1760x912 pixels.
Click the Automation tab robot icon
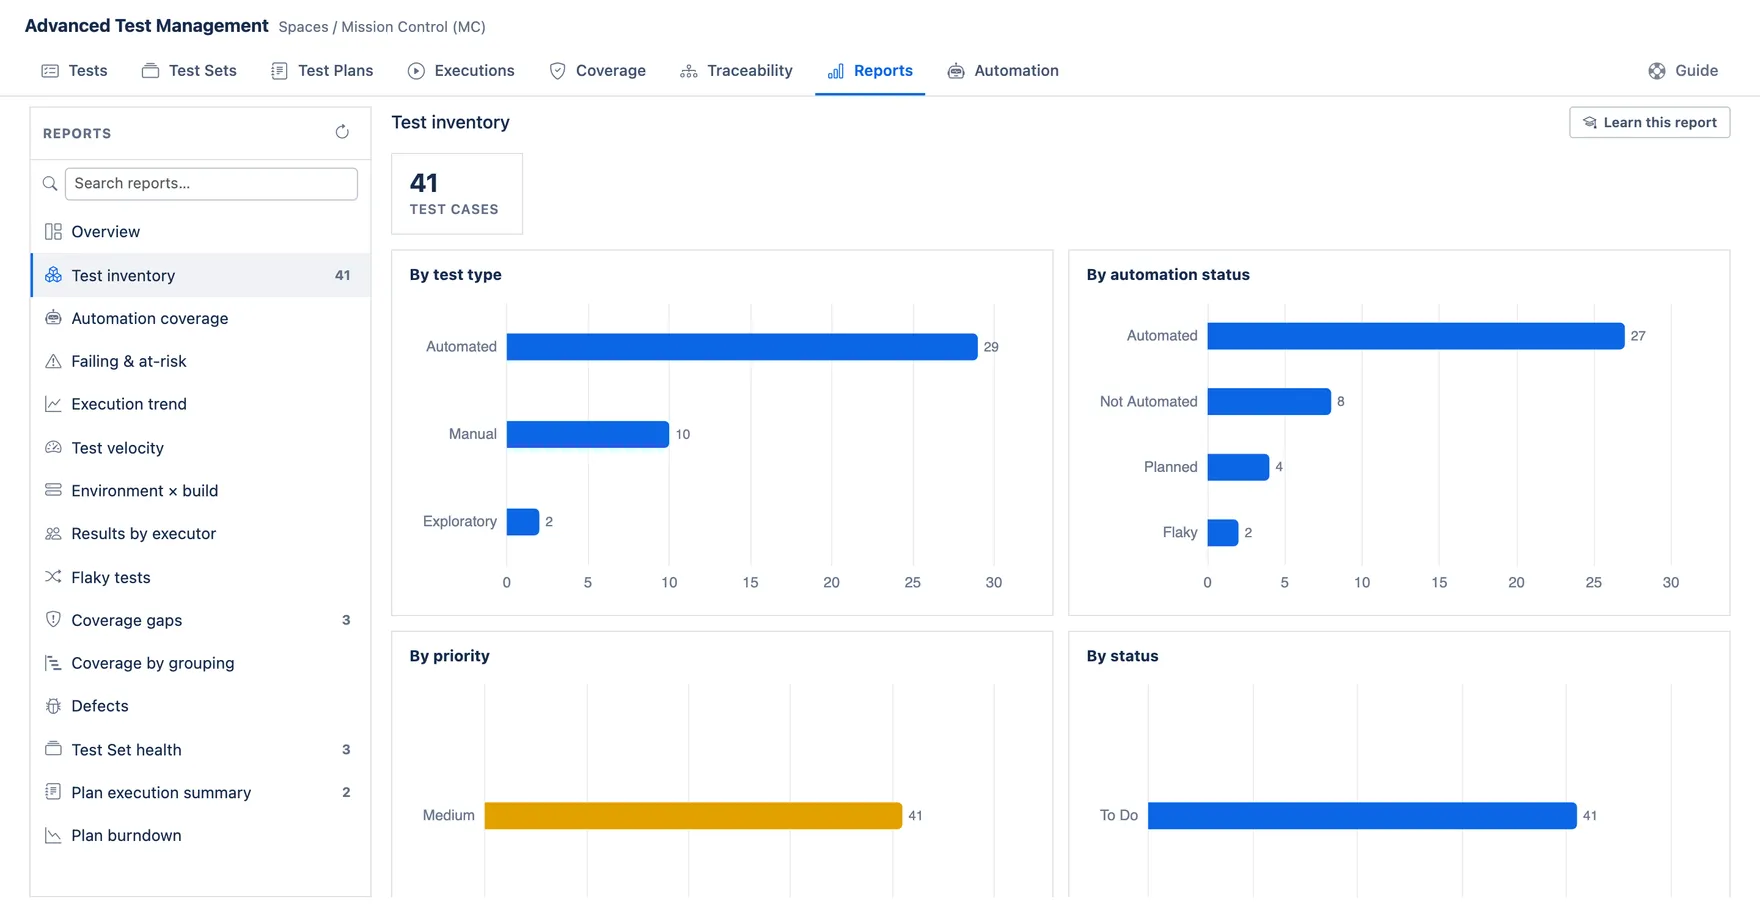coord(956,71)
